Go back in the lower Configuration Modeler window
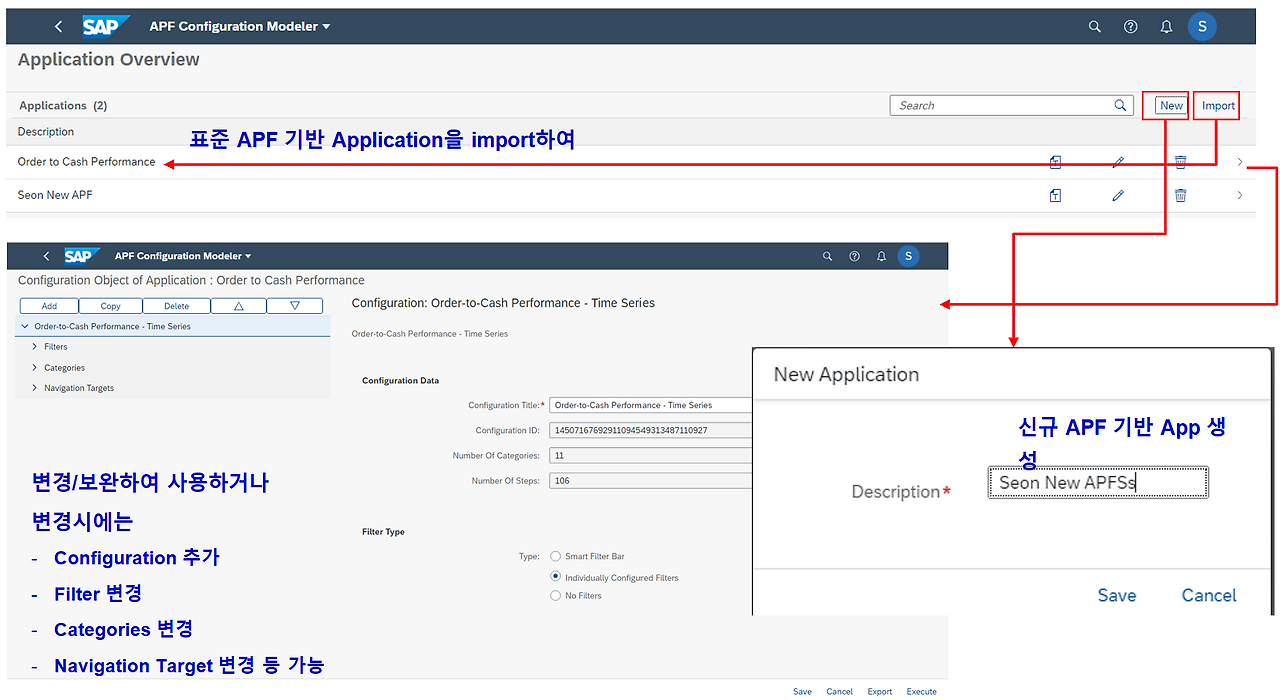This screenshot has height=700, width=1280. (x=46, y=256)
